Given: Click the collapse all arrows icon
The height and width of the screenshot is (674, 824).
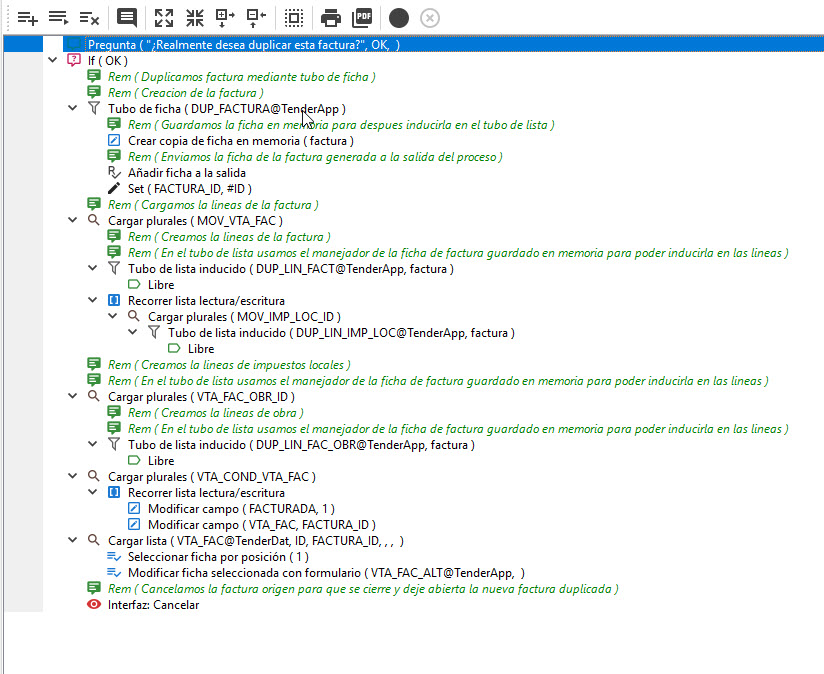Looking at the screenshot, I should (x=195, y=18).
